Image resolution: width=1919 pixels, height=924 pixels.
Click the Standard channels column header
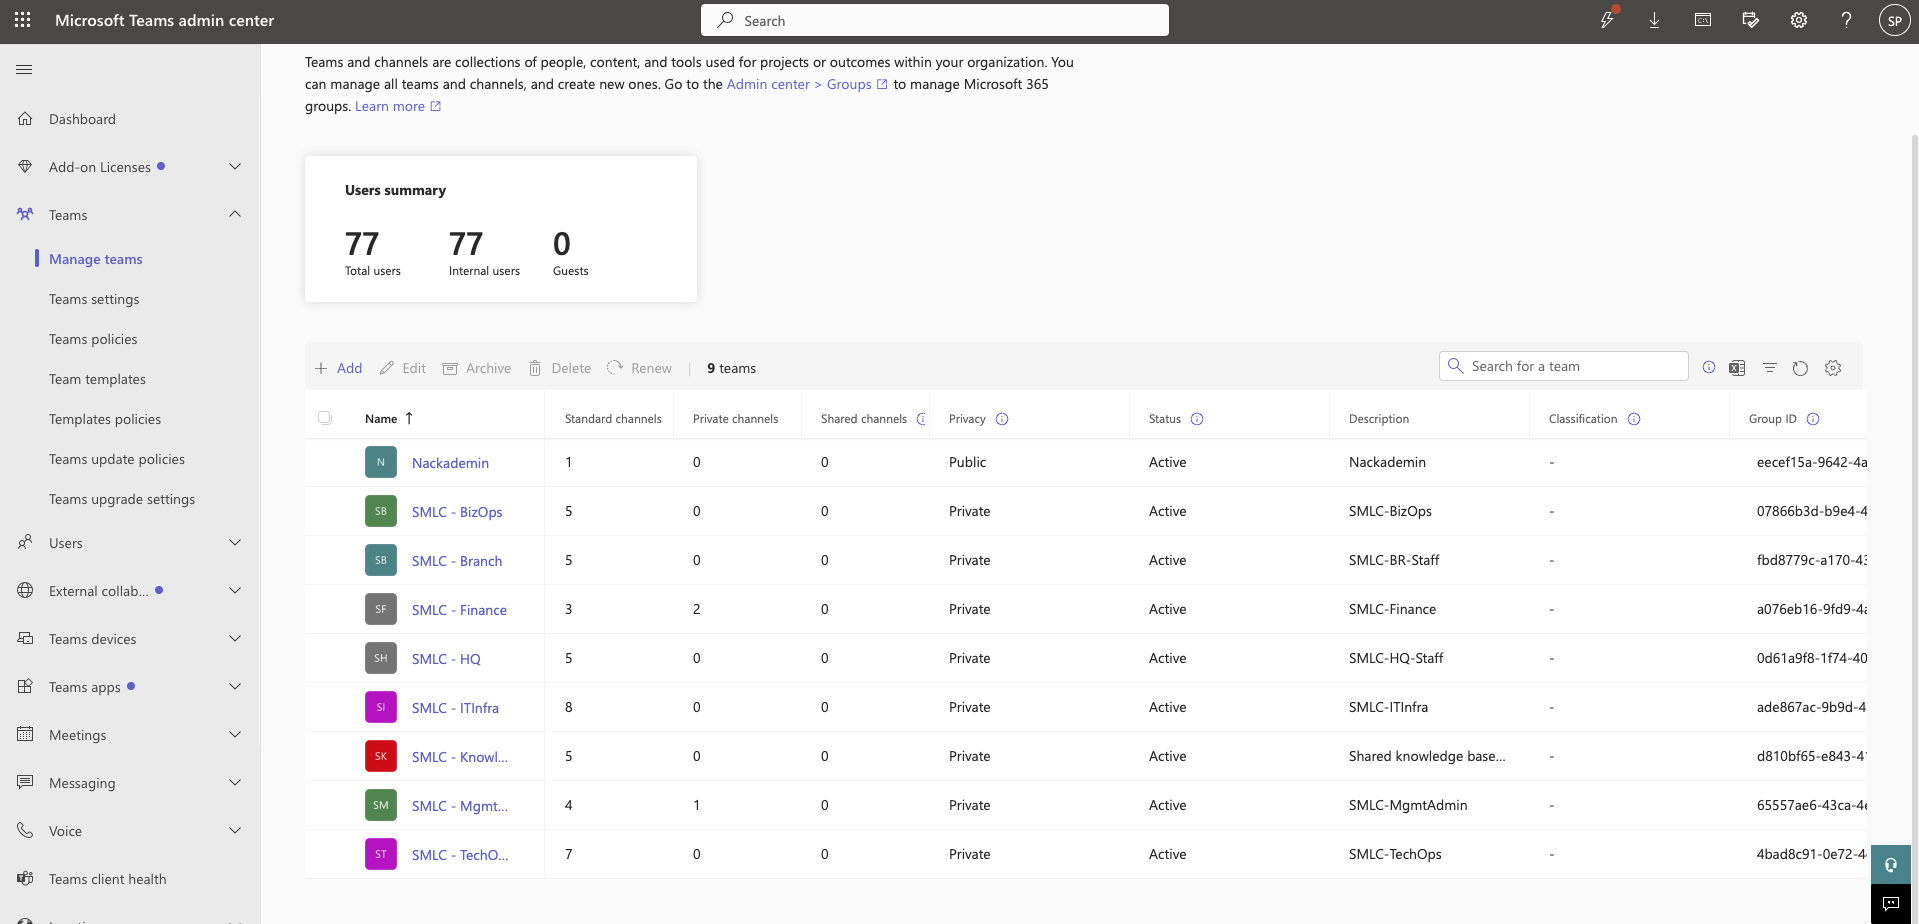pos(613,419)
